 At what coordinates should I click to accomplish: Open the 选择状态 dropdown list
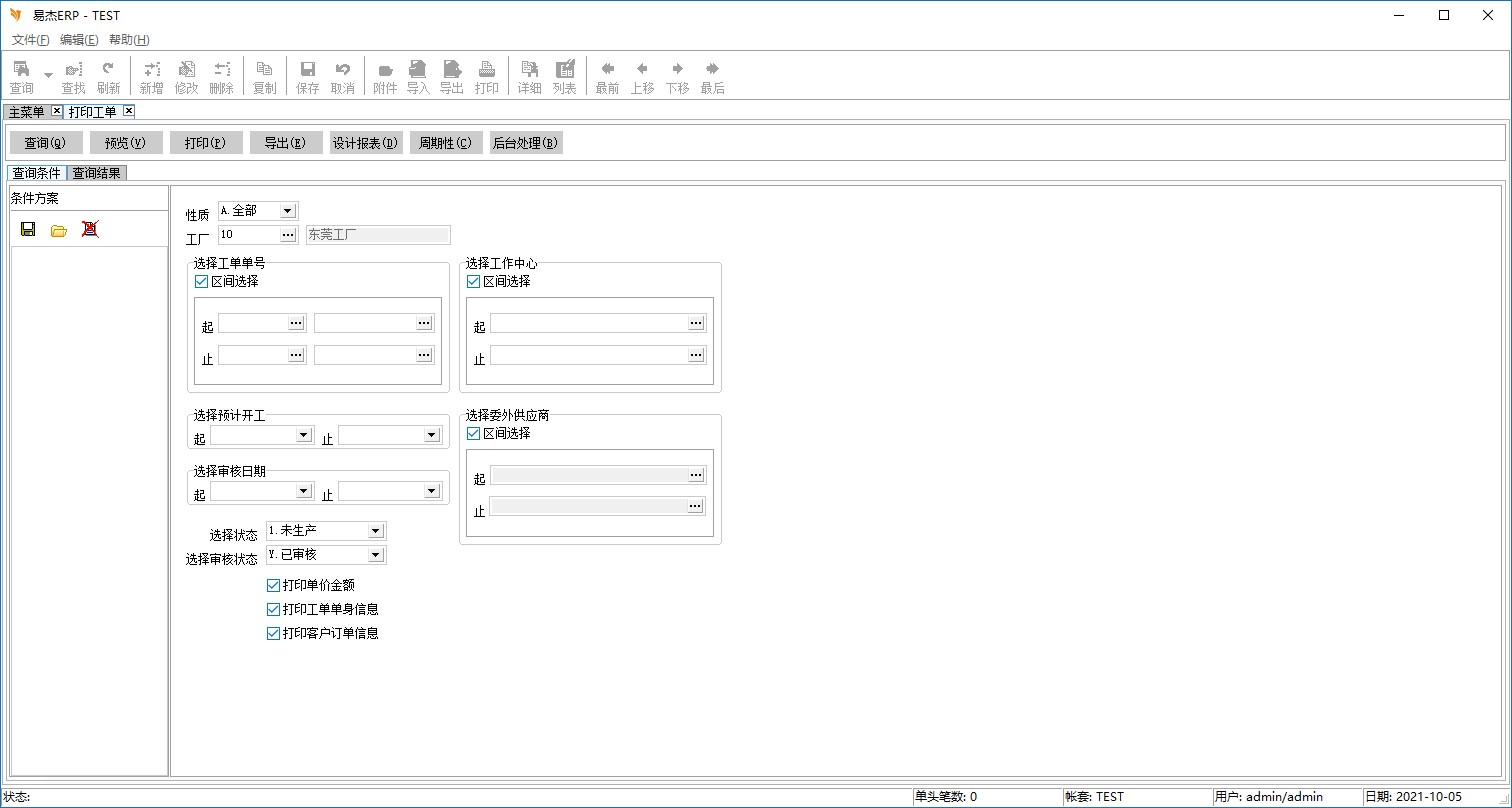(x=375, y=531)
